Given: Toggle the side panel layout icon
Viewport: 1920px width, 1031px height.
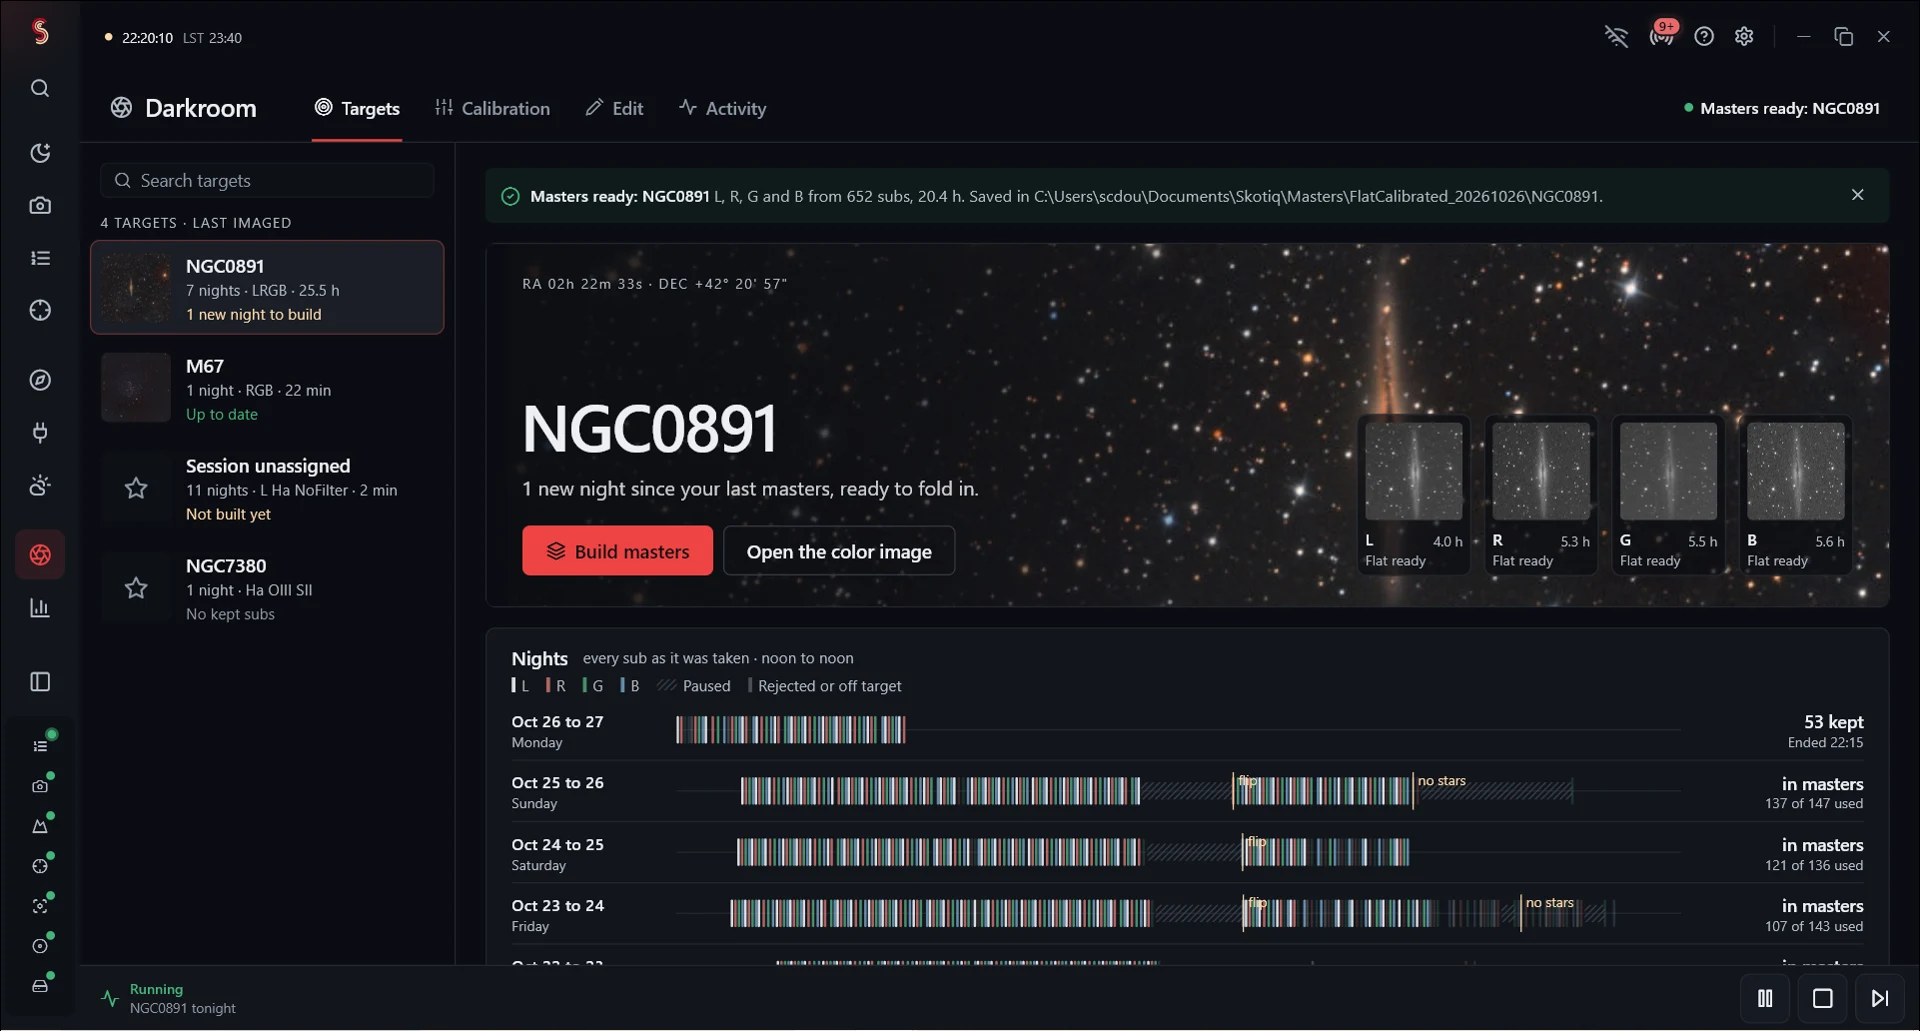Looking at the screenshot, I should (x=40, y=682).
